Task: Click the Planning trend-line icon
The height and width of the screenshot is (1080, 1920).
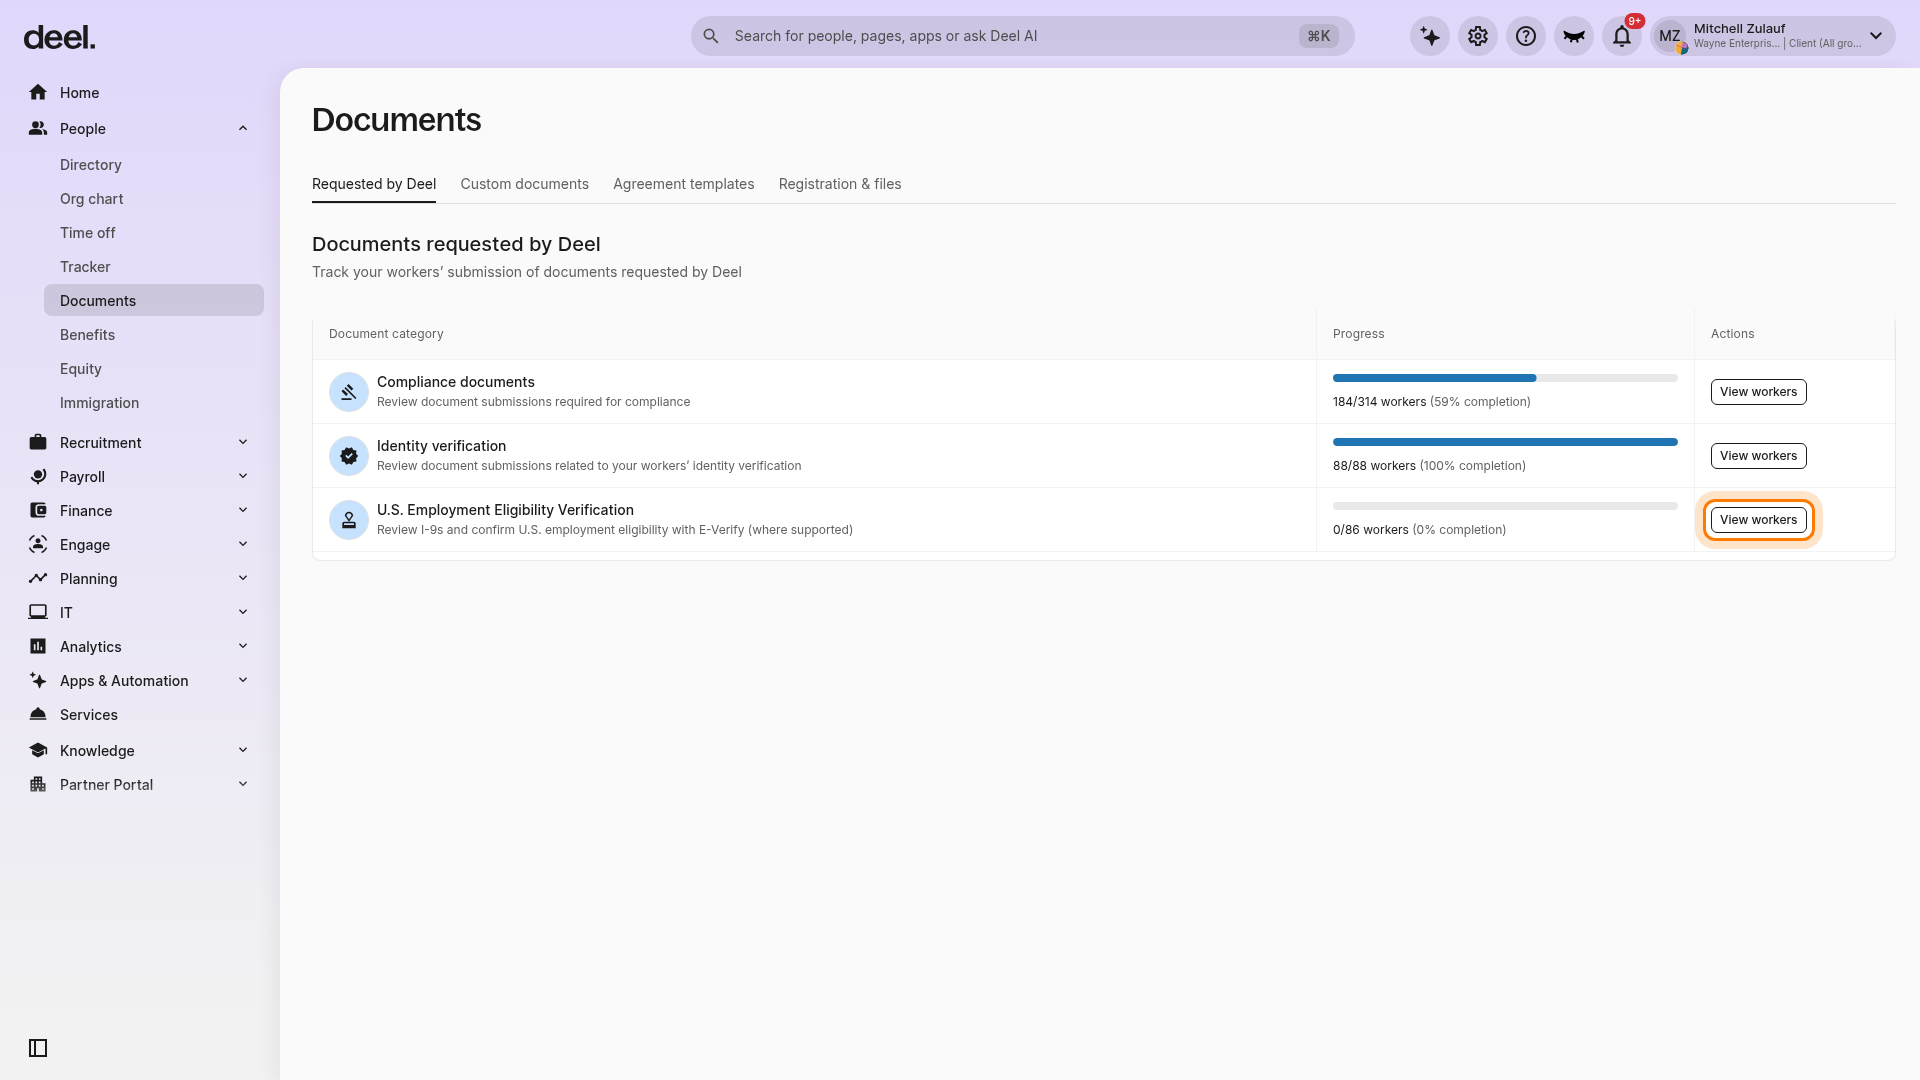Action: click(x=38, y=578)
